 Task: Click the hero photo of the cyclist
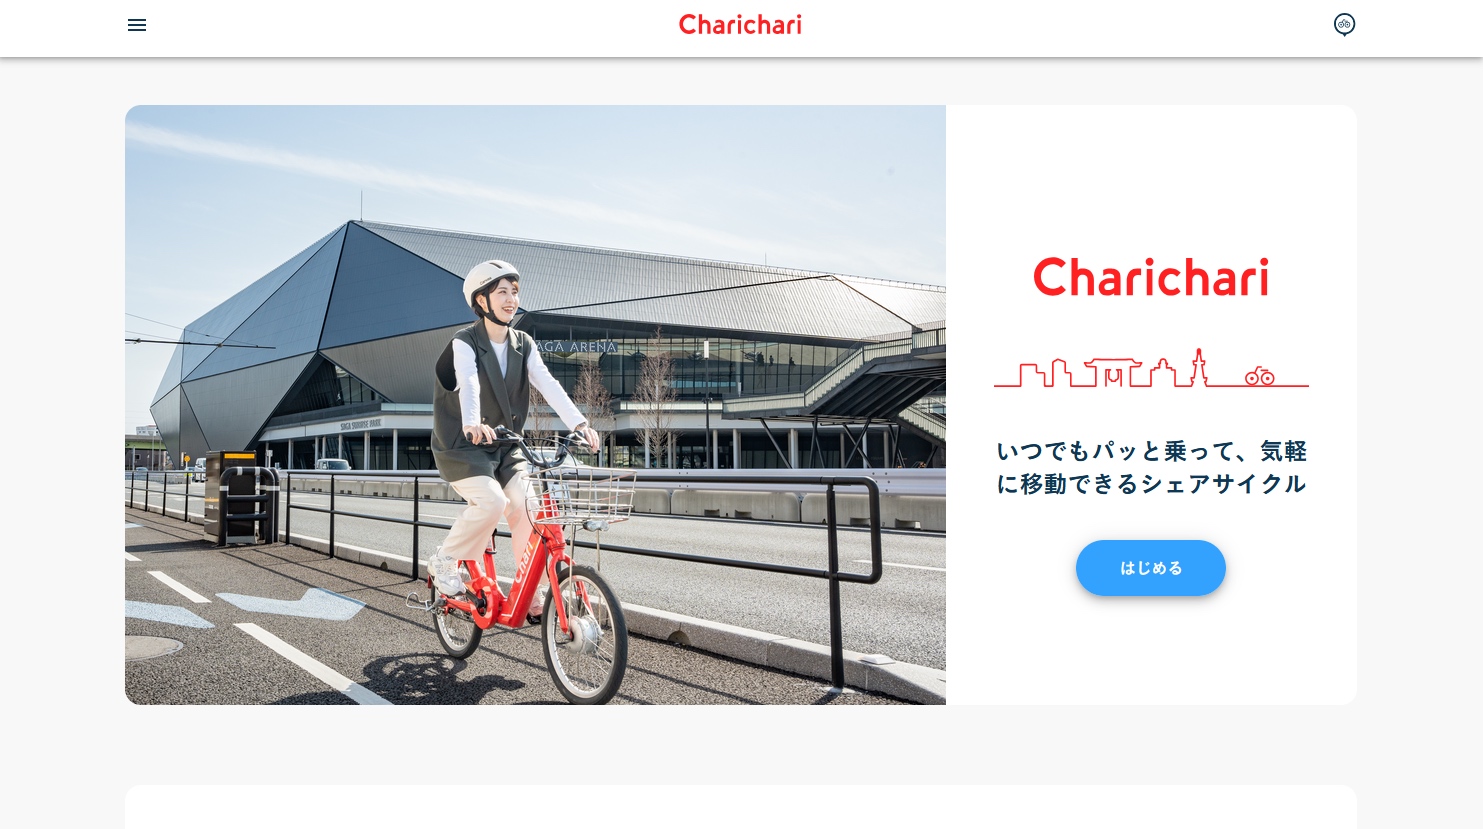pyautogui.click(x=535, y=405)
